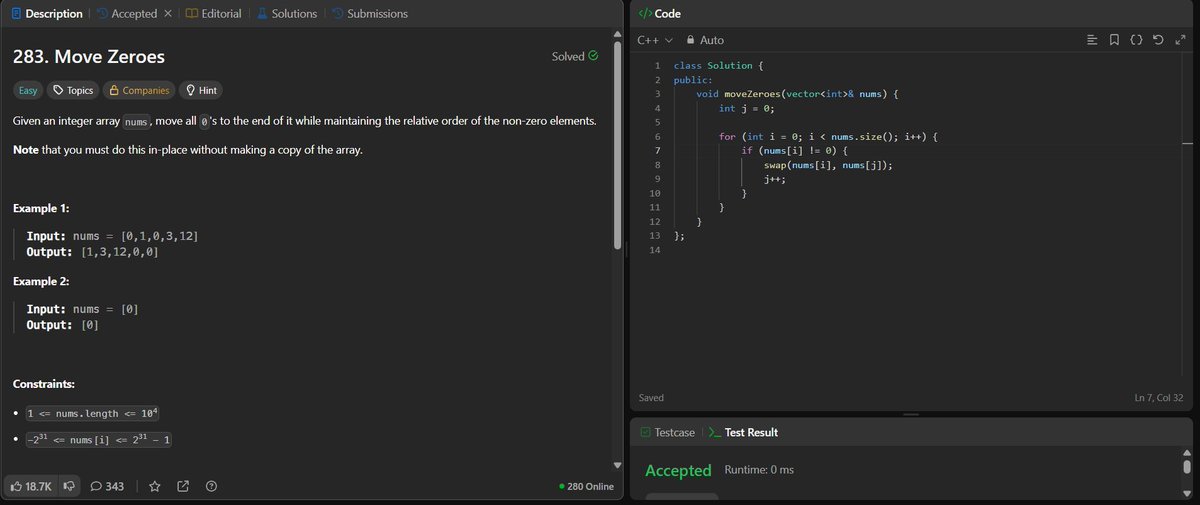This screenshot has width=1200, height=505.
Task: Open the Submissions tab
Action: point(369,14)
